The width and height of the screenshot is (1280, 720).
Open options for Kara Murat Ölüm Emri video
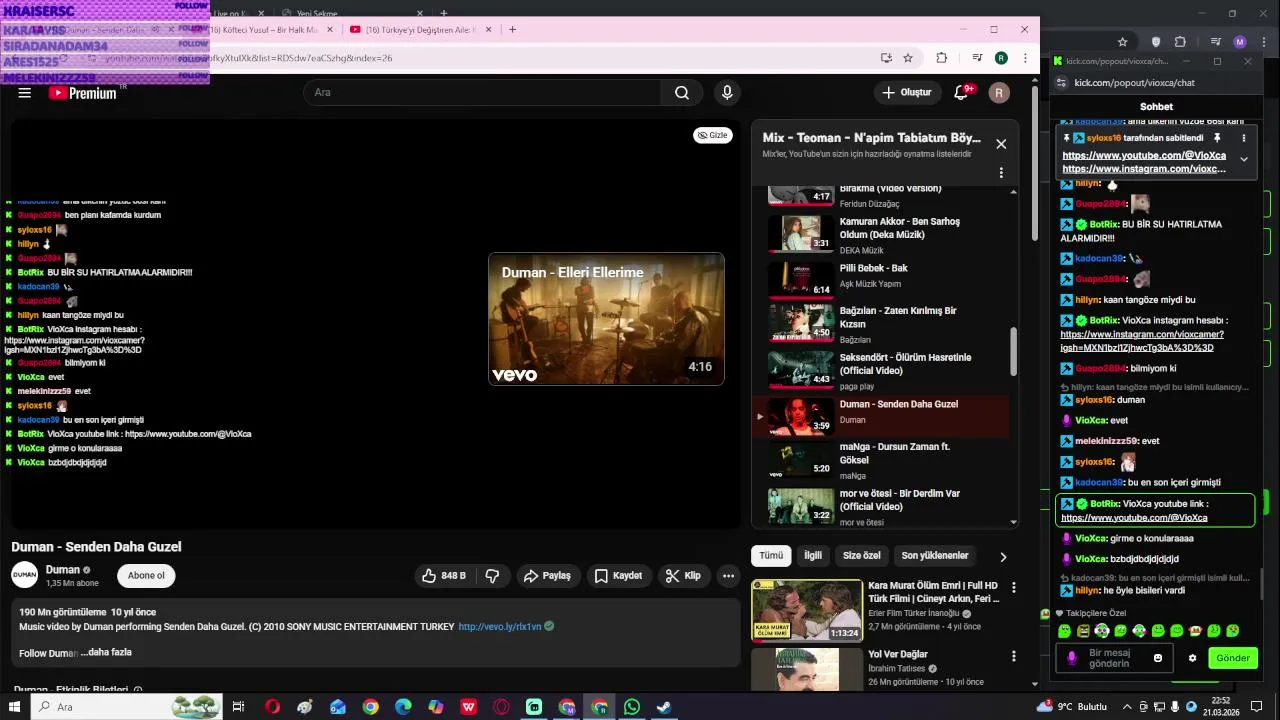pyautogui.click(x=1014, y=588)
